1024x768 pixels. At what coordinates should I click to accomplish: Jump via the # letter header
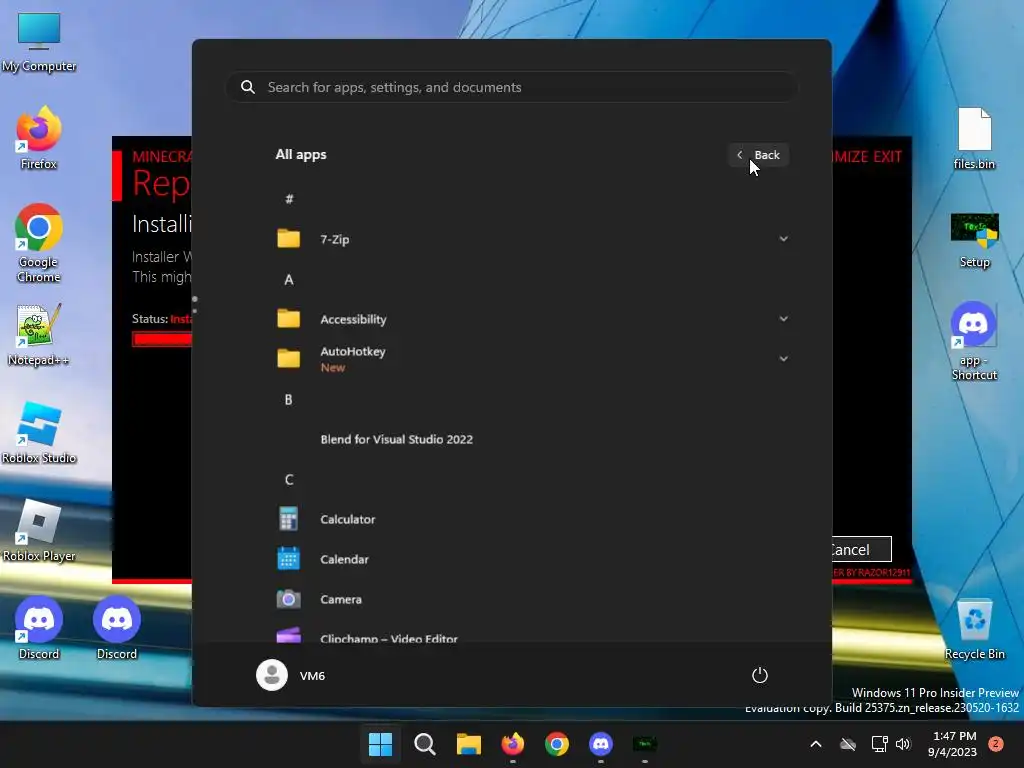289,199
